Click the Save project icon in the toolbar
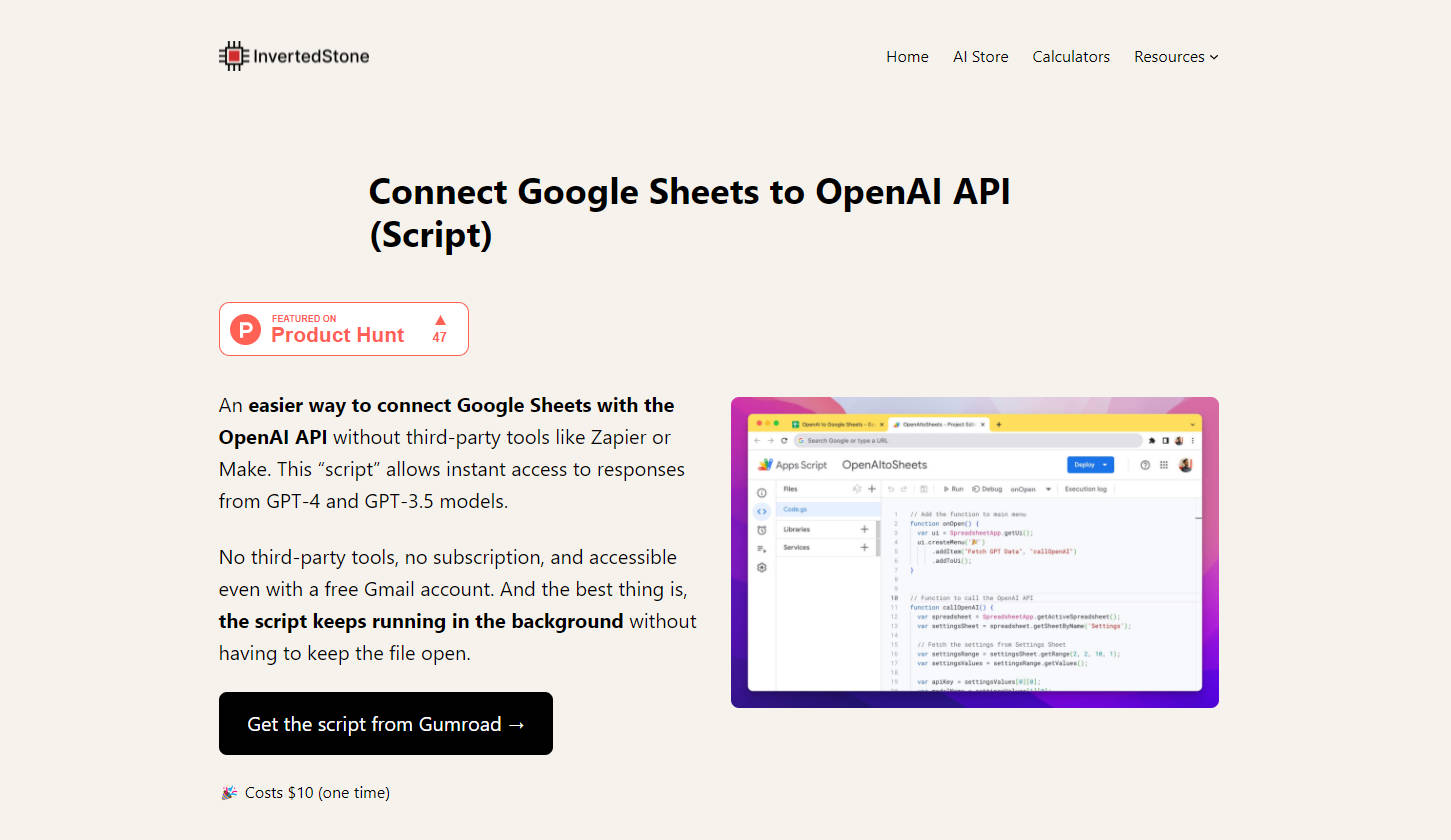 point(924,488)
